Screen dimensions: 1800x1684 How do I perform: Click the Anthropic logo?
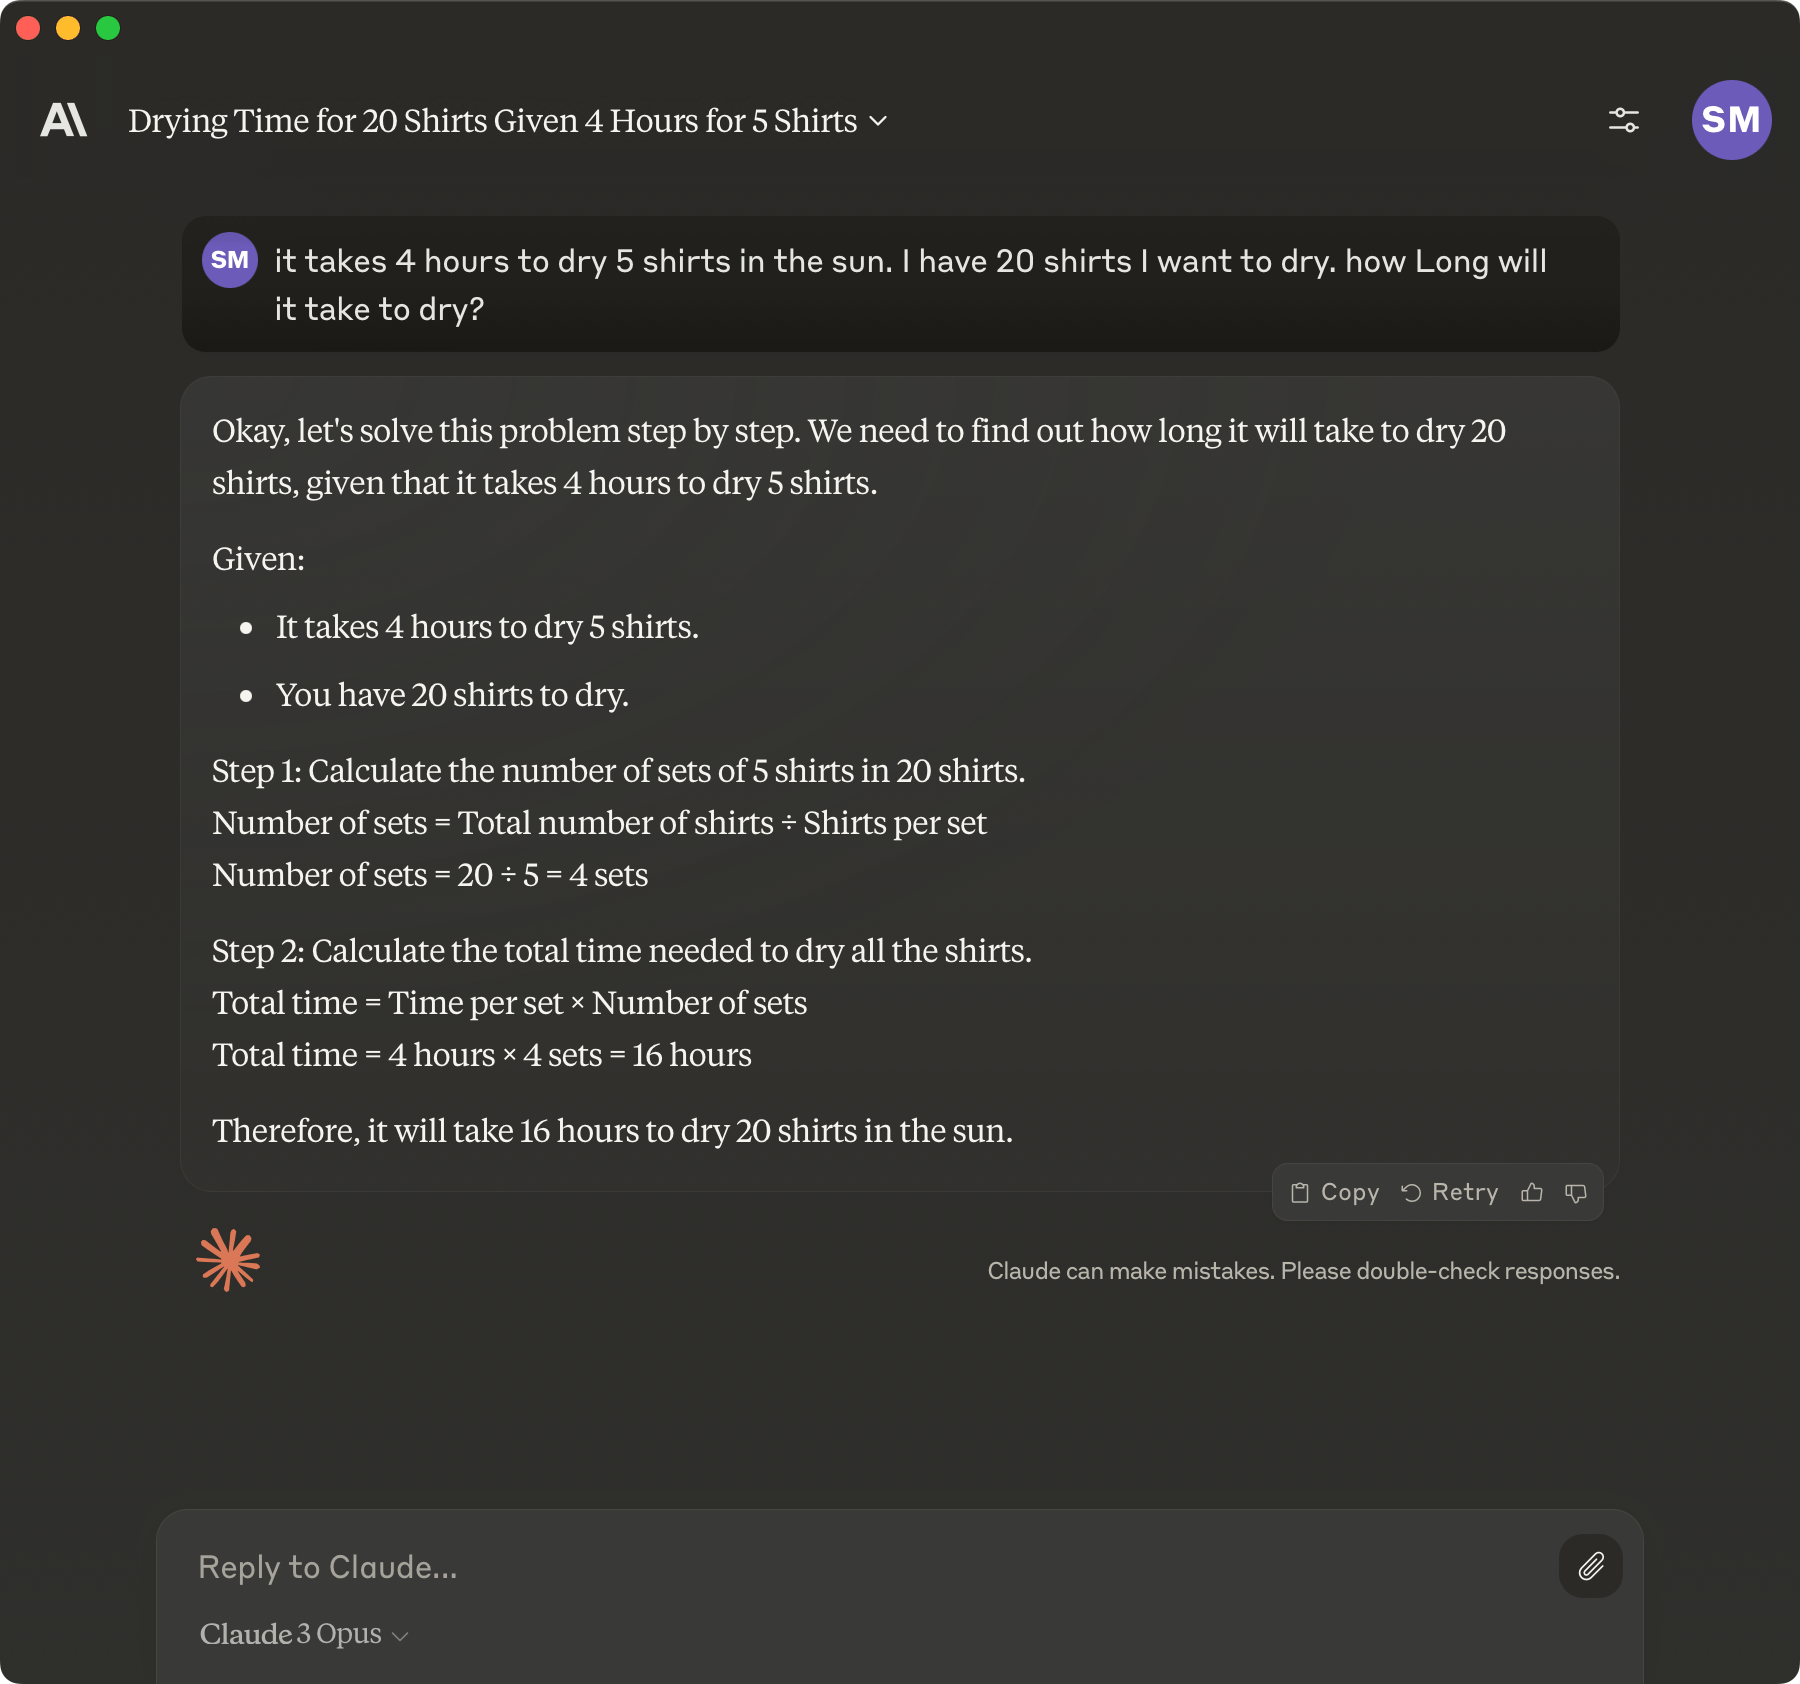coord(64,120)
